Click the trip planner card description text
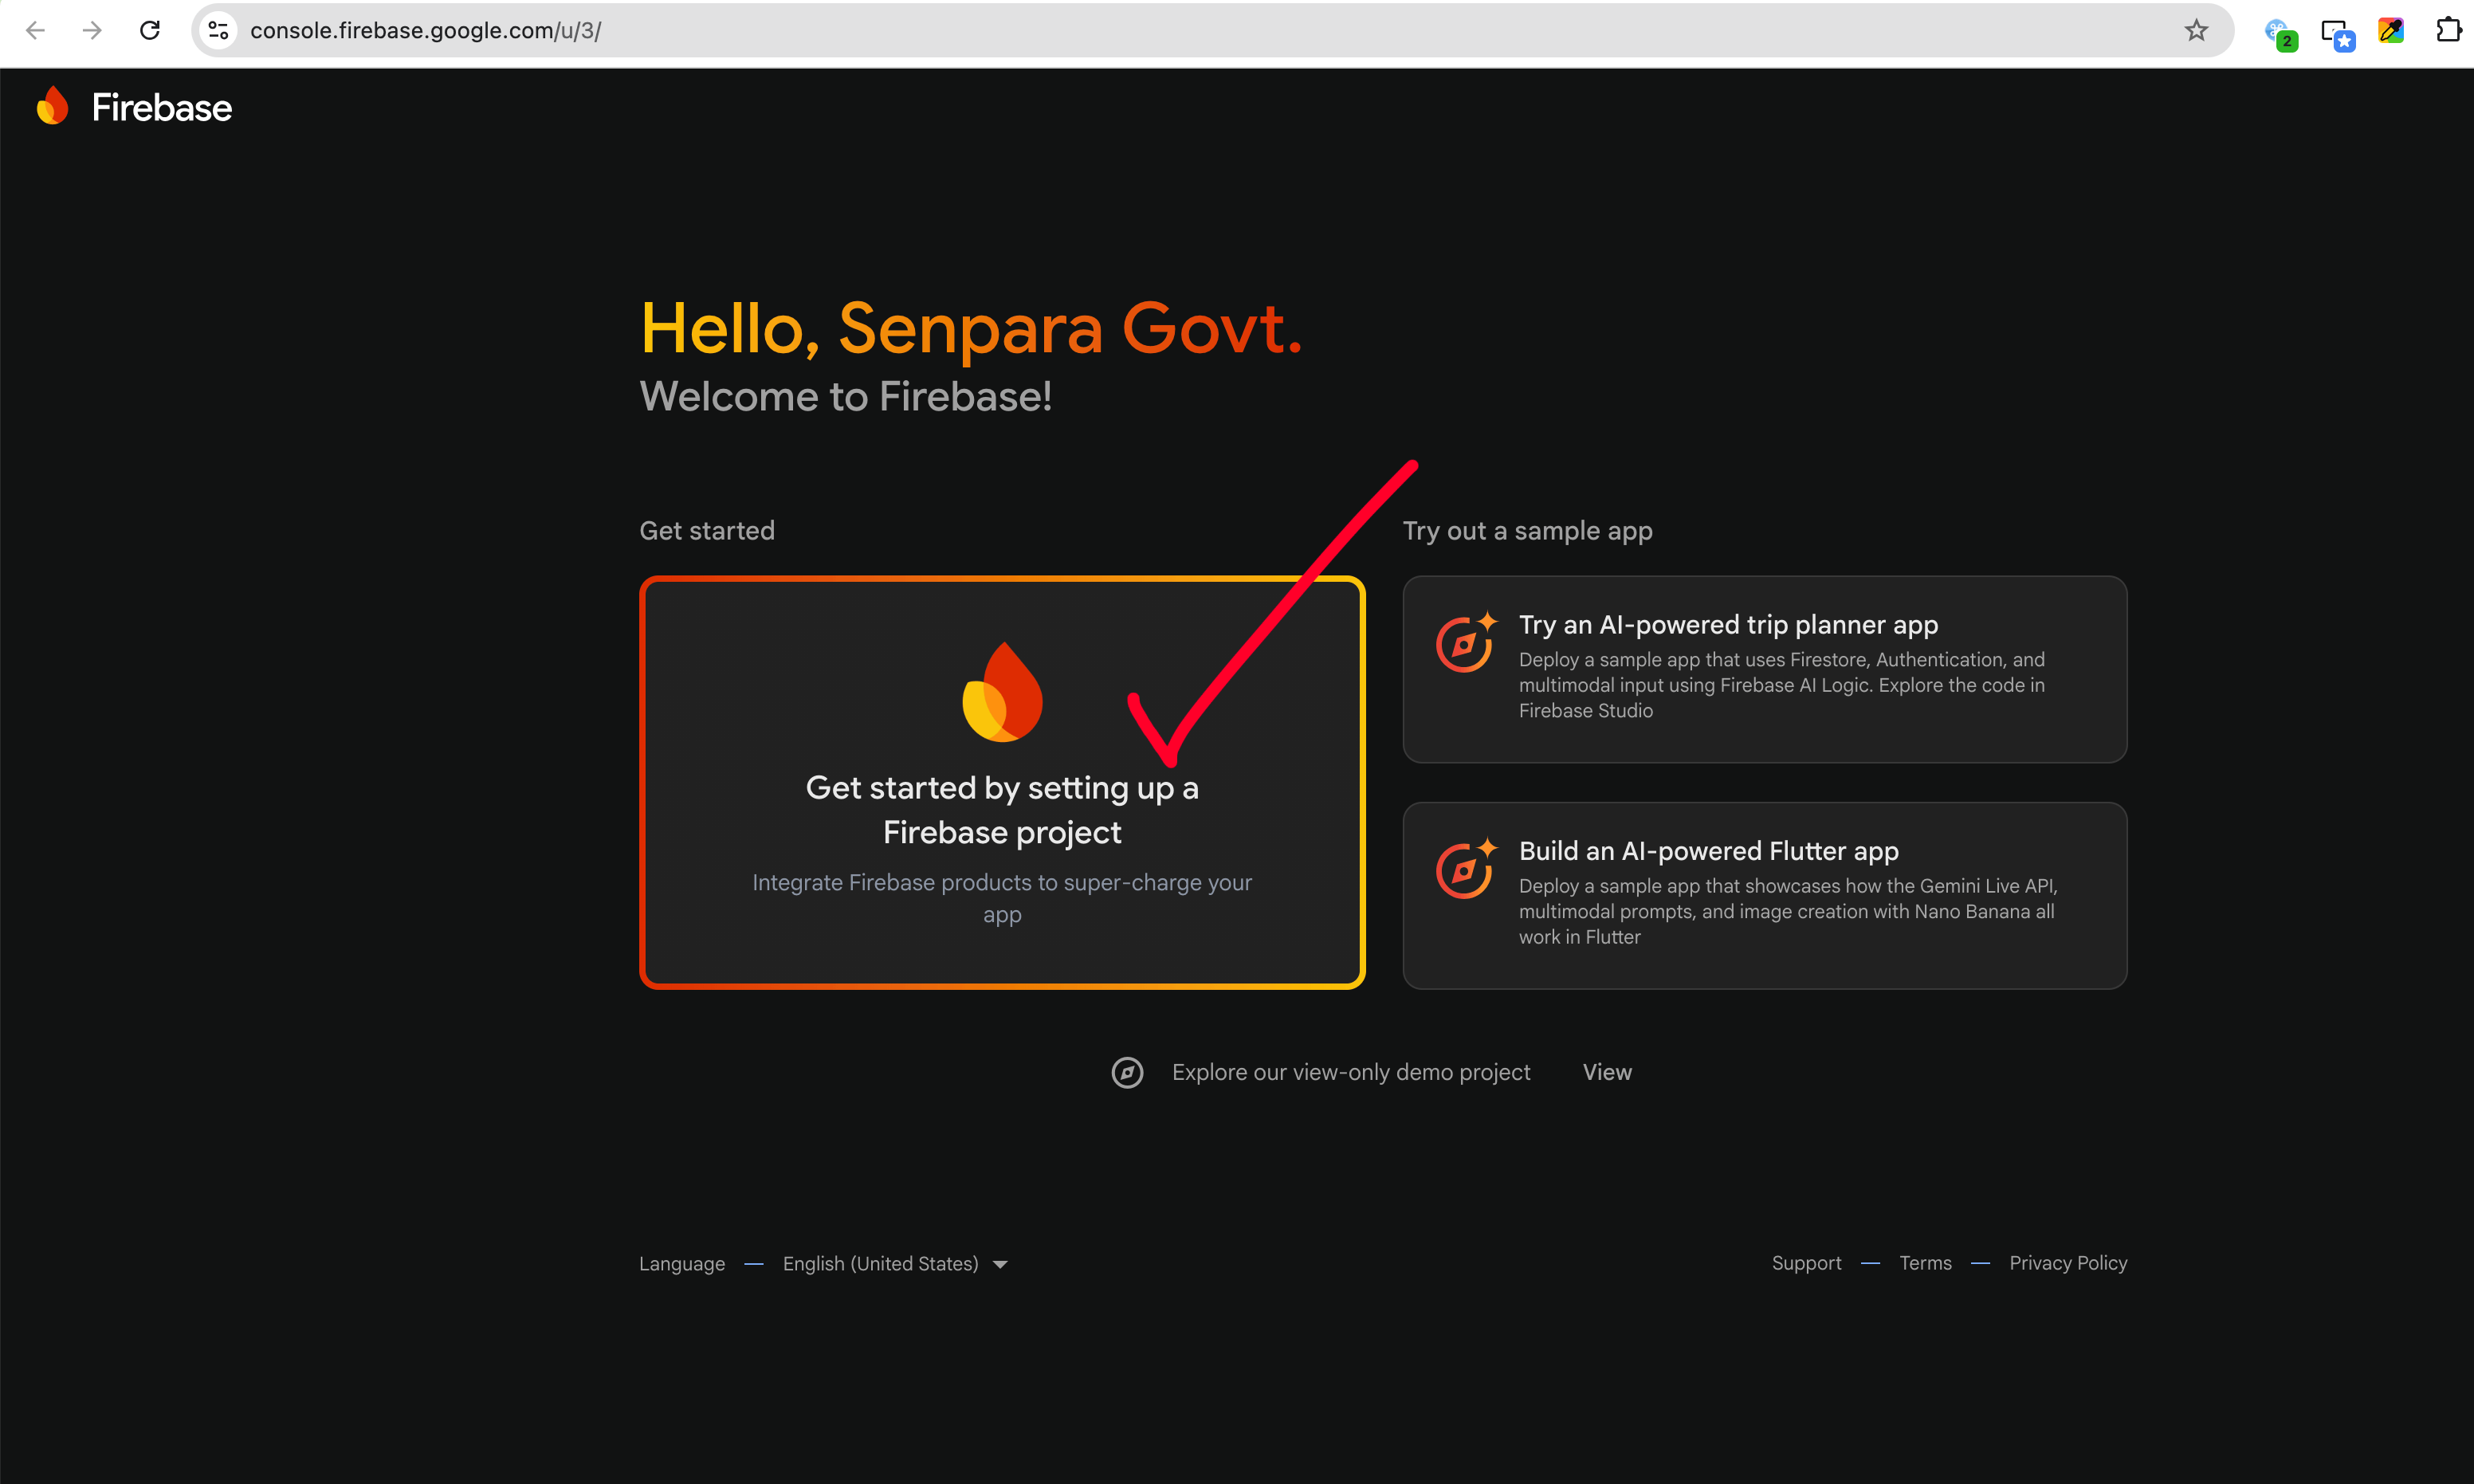This screenshot has width=2474, height=1484. pos(1781,685)
